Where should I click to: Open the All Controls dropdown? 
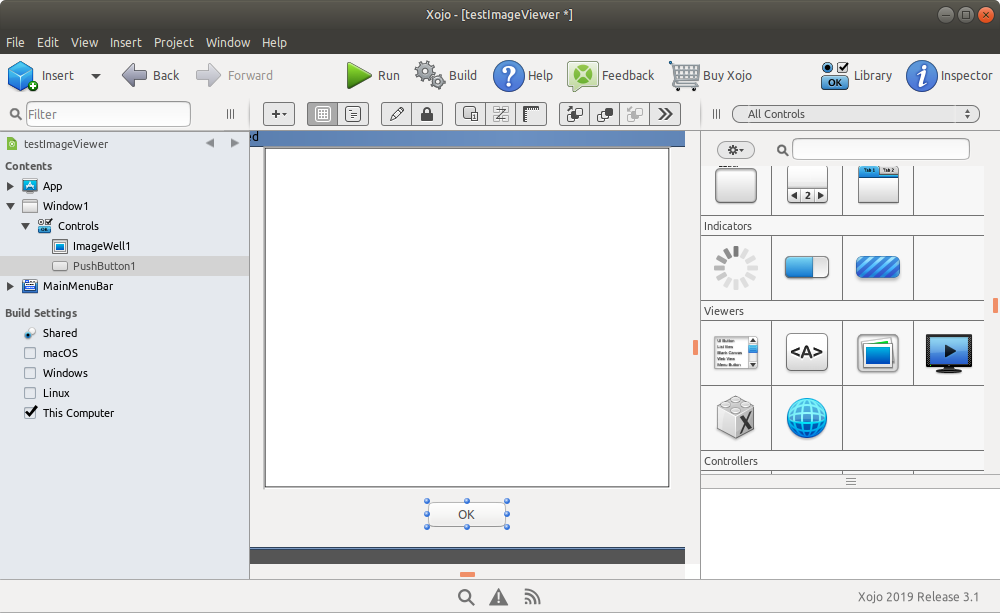855,114
